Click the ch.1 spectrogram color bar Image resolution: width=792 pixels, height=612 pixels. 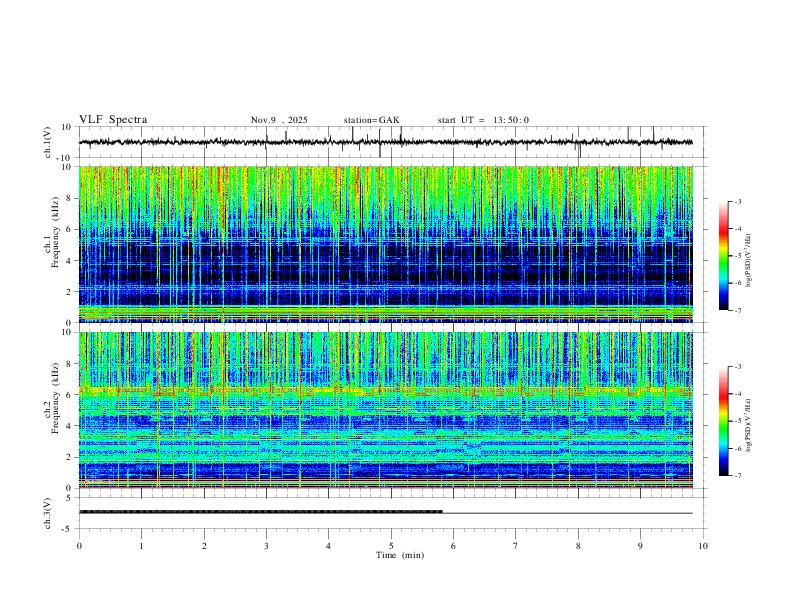click(x=723, y=256)
